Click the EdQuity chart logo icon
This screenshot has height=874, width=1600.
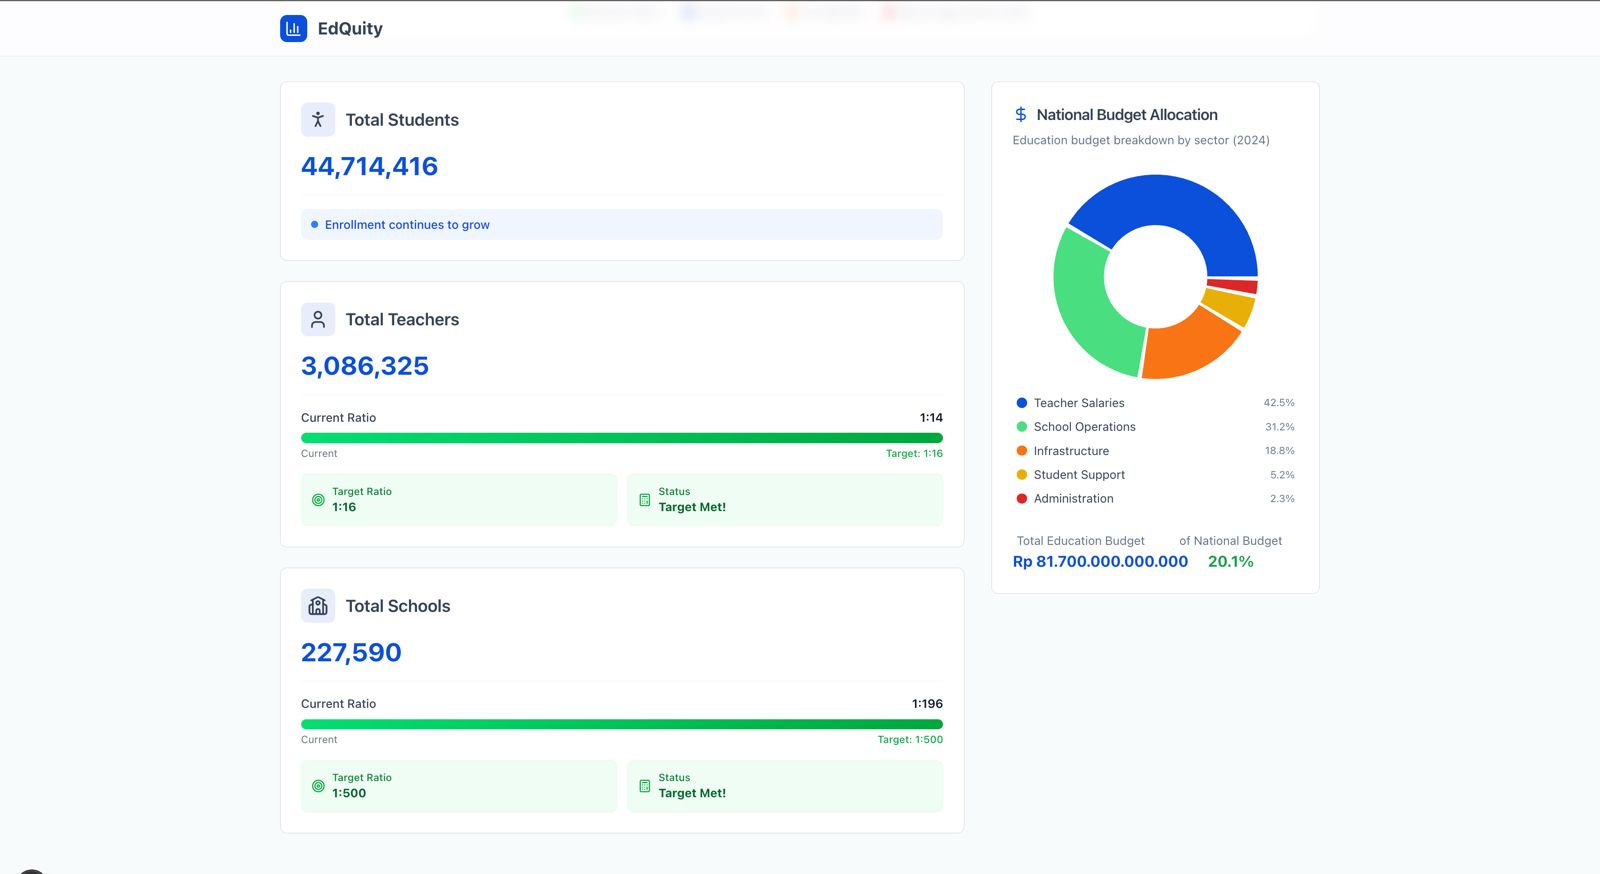(293, 28)
